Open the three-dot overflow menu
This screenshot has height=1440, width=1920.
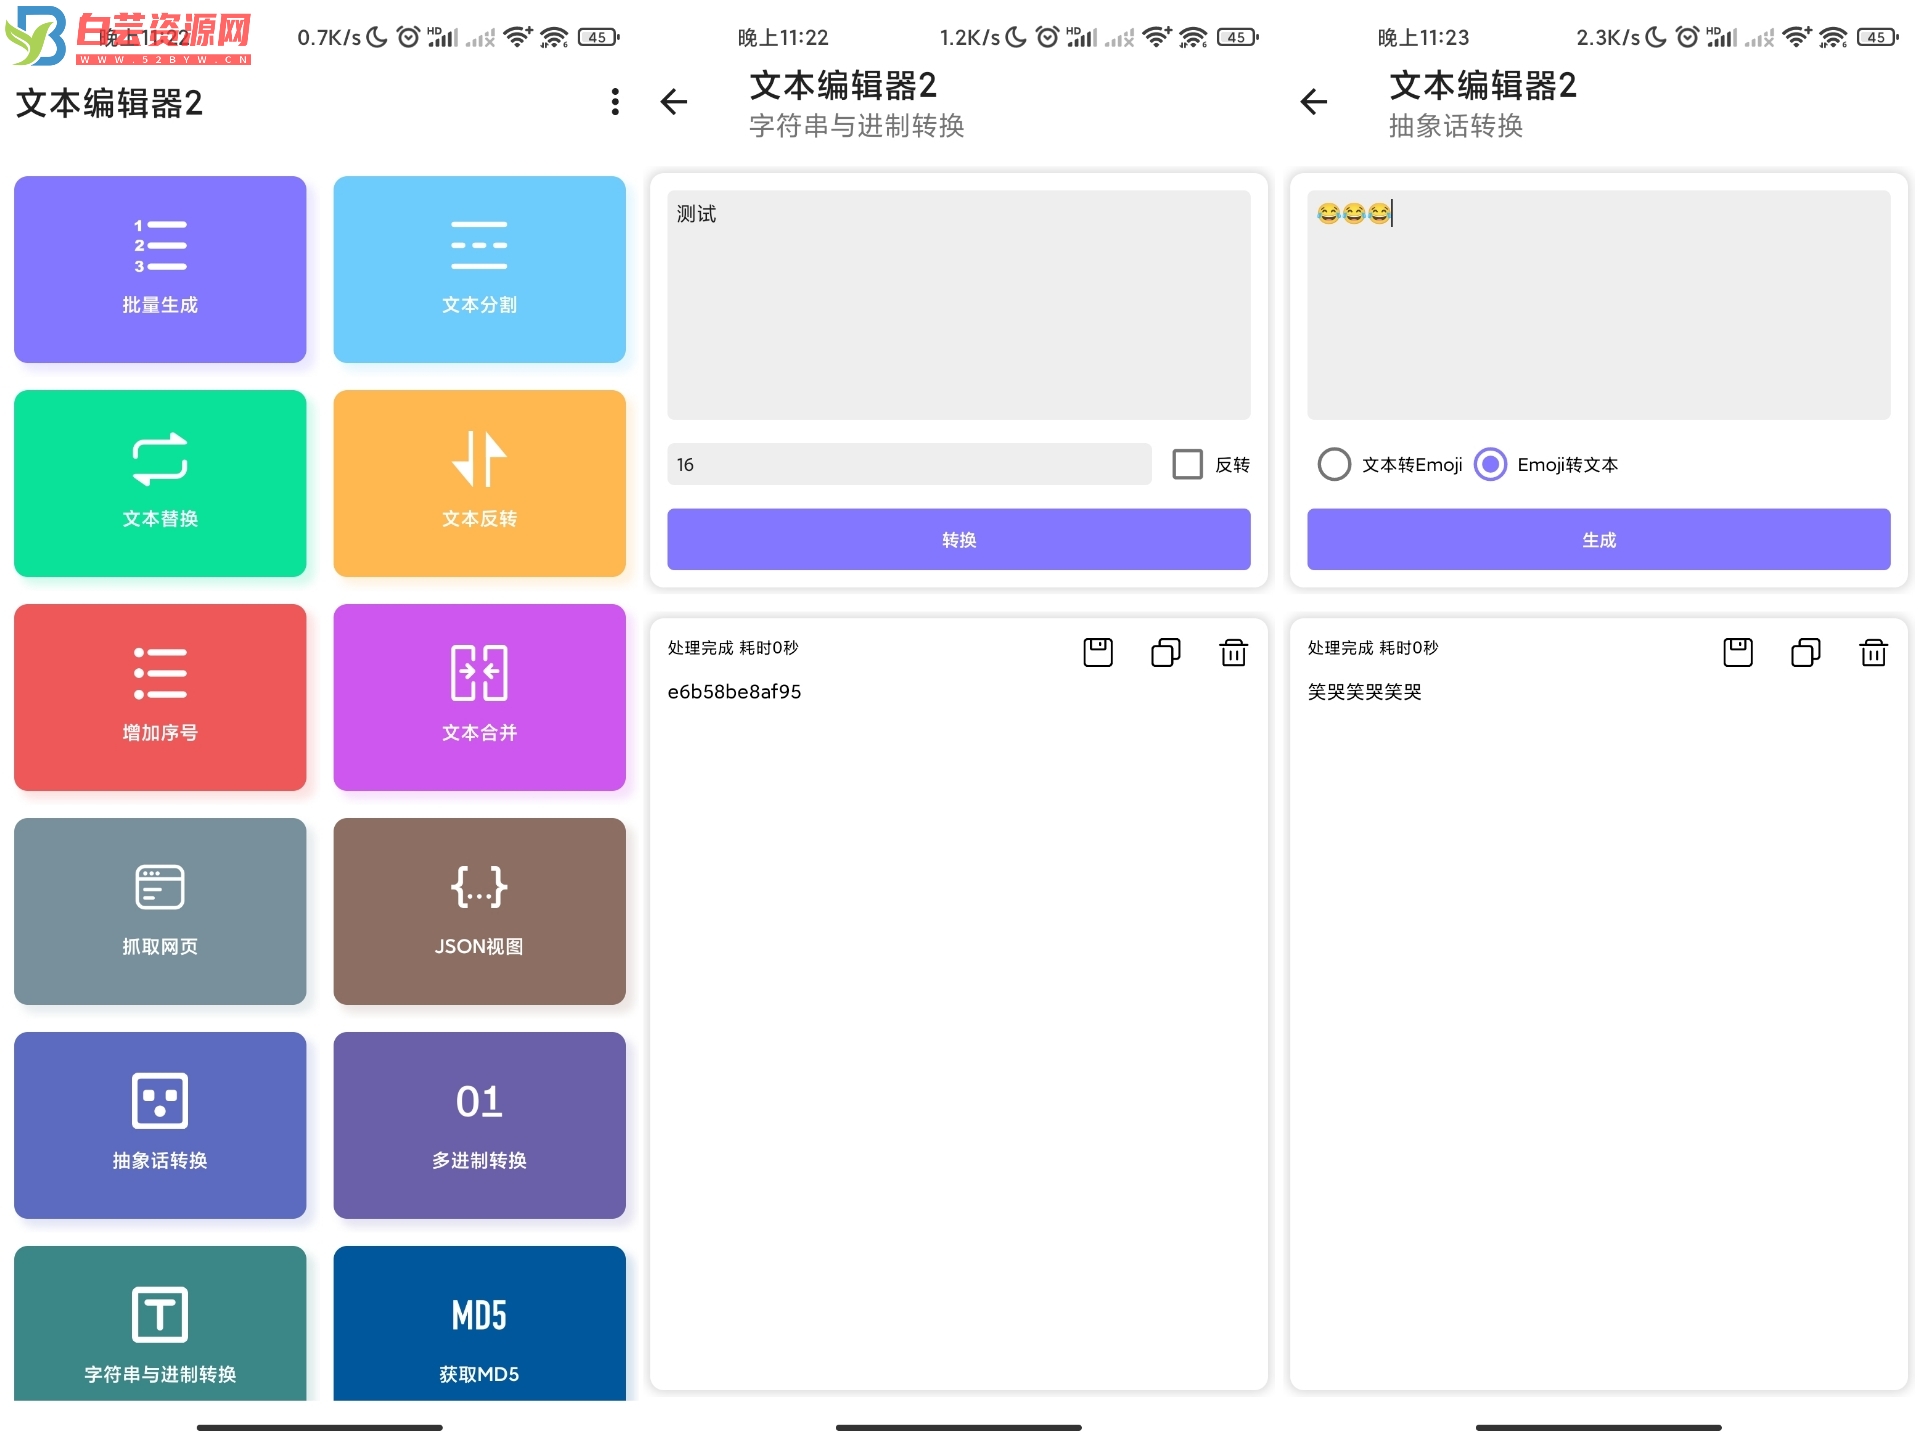615,102
